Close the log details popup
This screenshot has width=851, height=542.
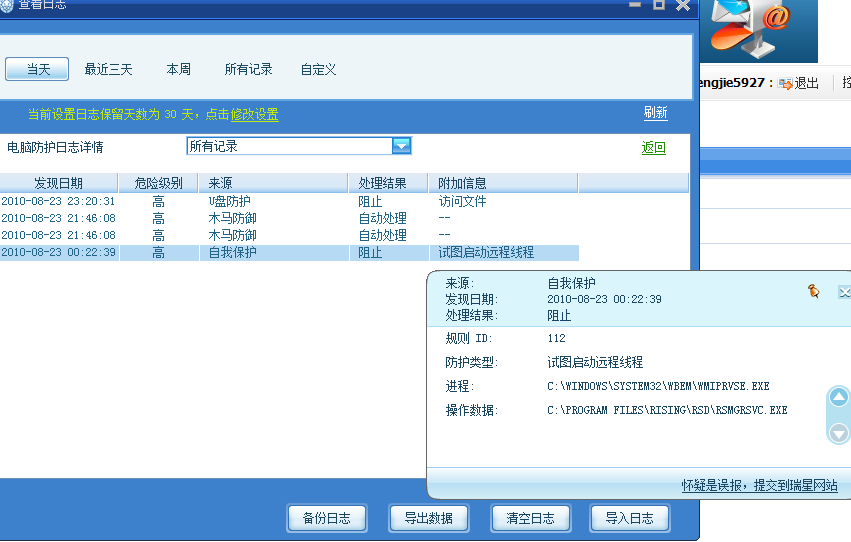[x=844, y=292]
